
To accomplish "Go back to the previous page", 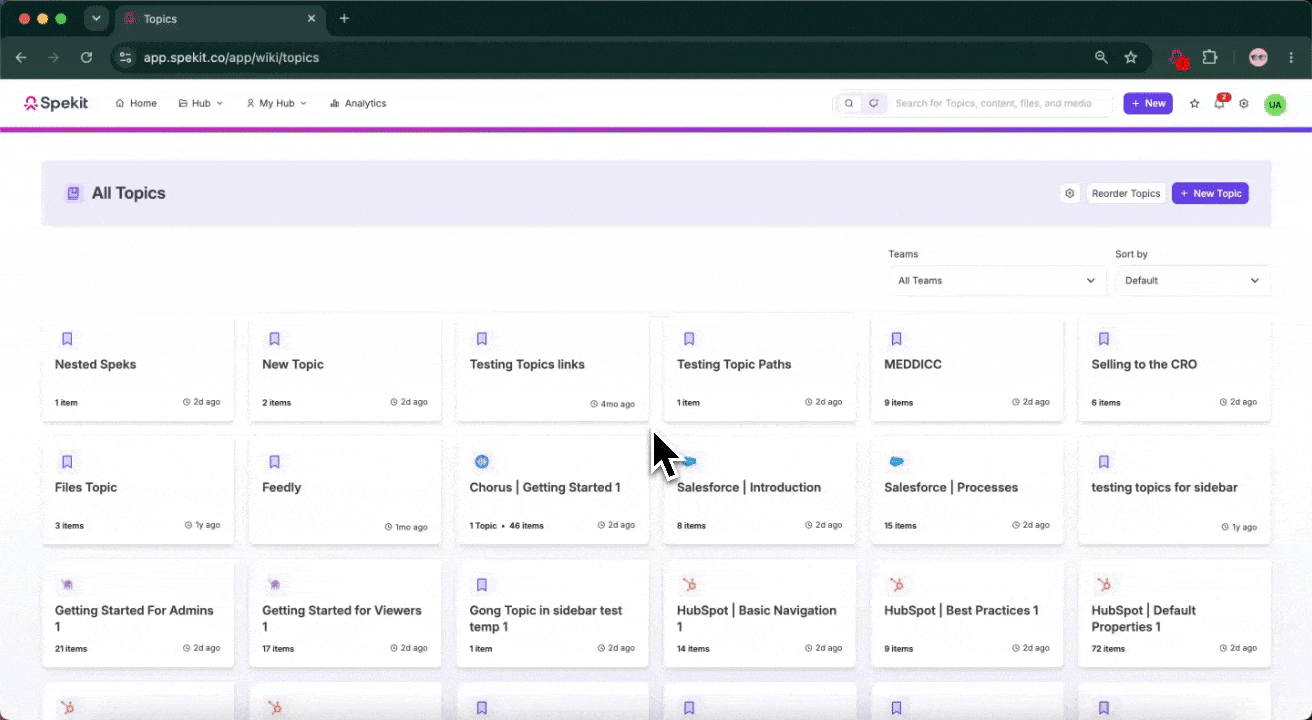I will 21,57.
